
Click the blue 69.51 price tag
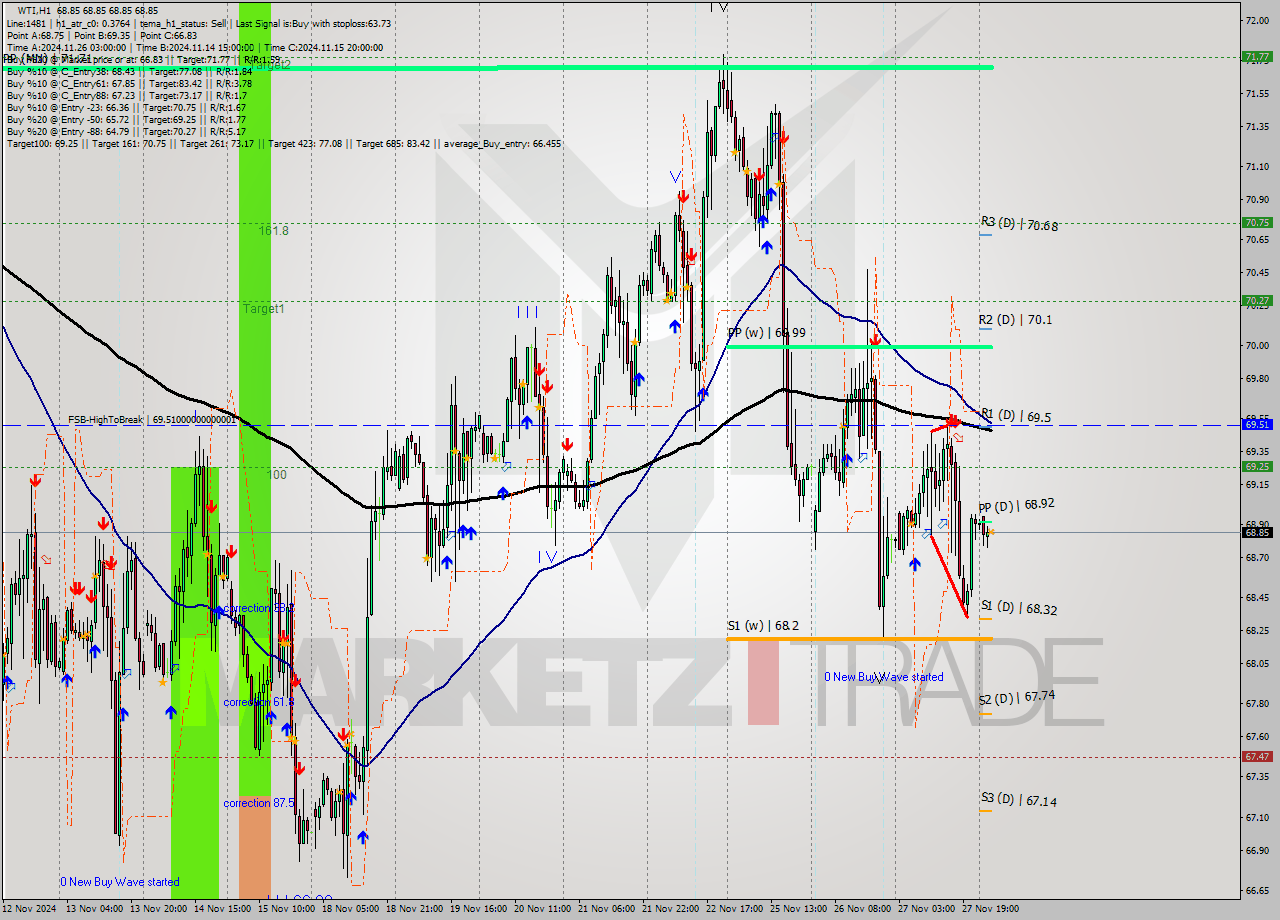pyautogui.click(x=1257, y=424)
